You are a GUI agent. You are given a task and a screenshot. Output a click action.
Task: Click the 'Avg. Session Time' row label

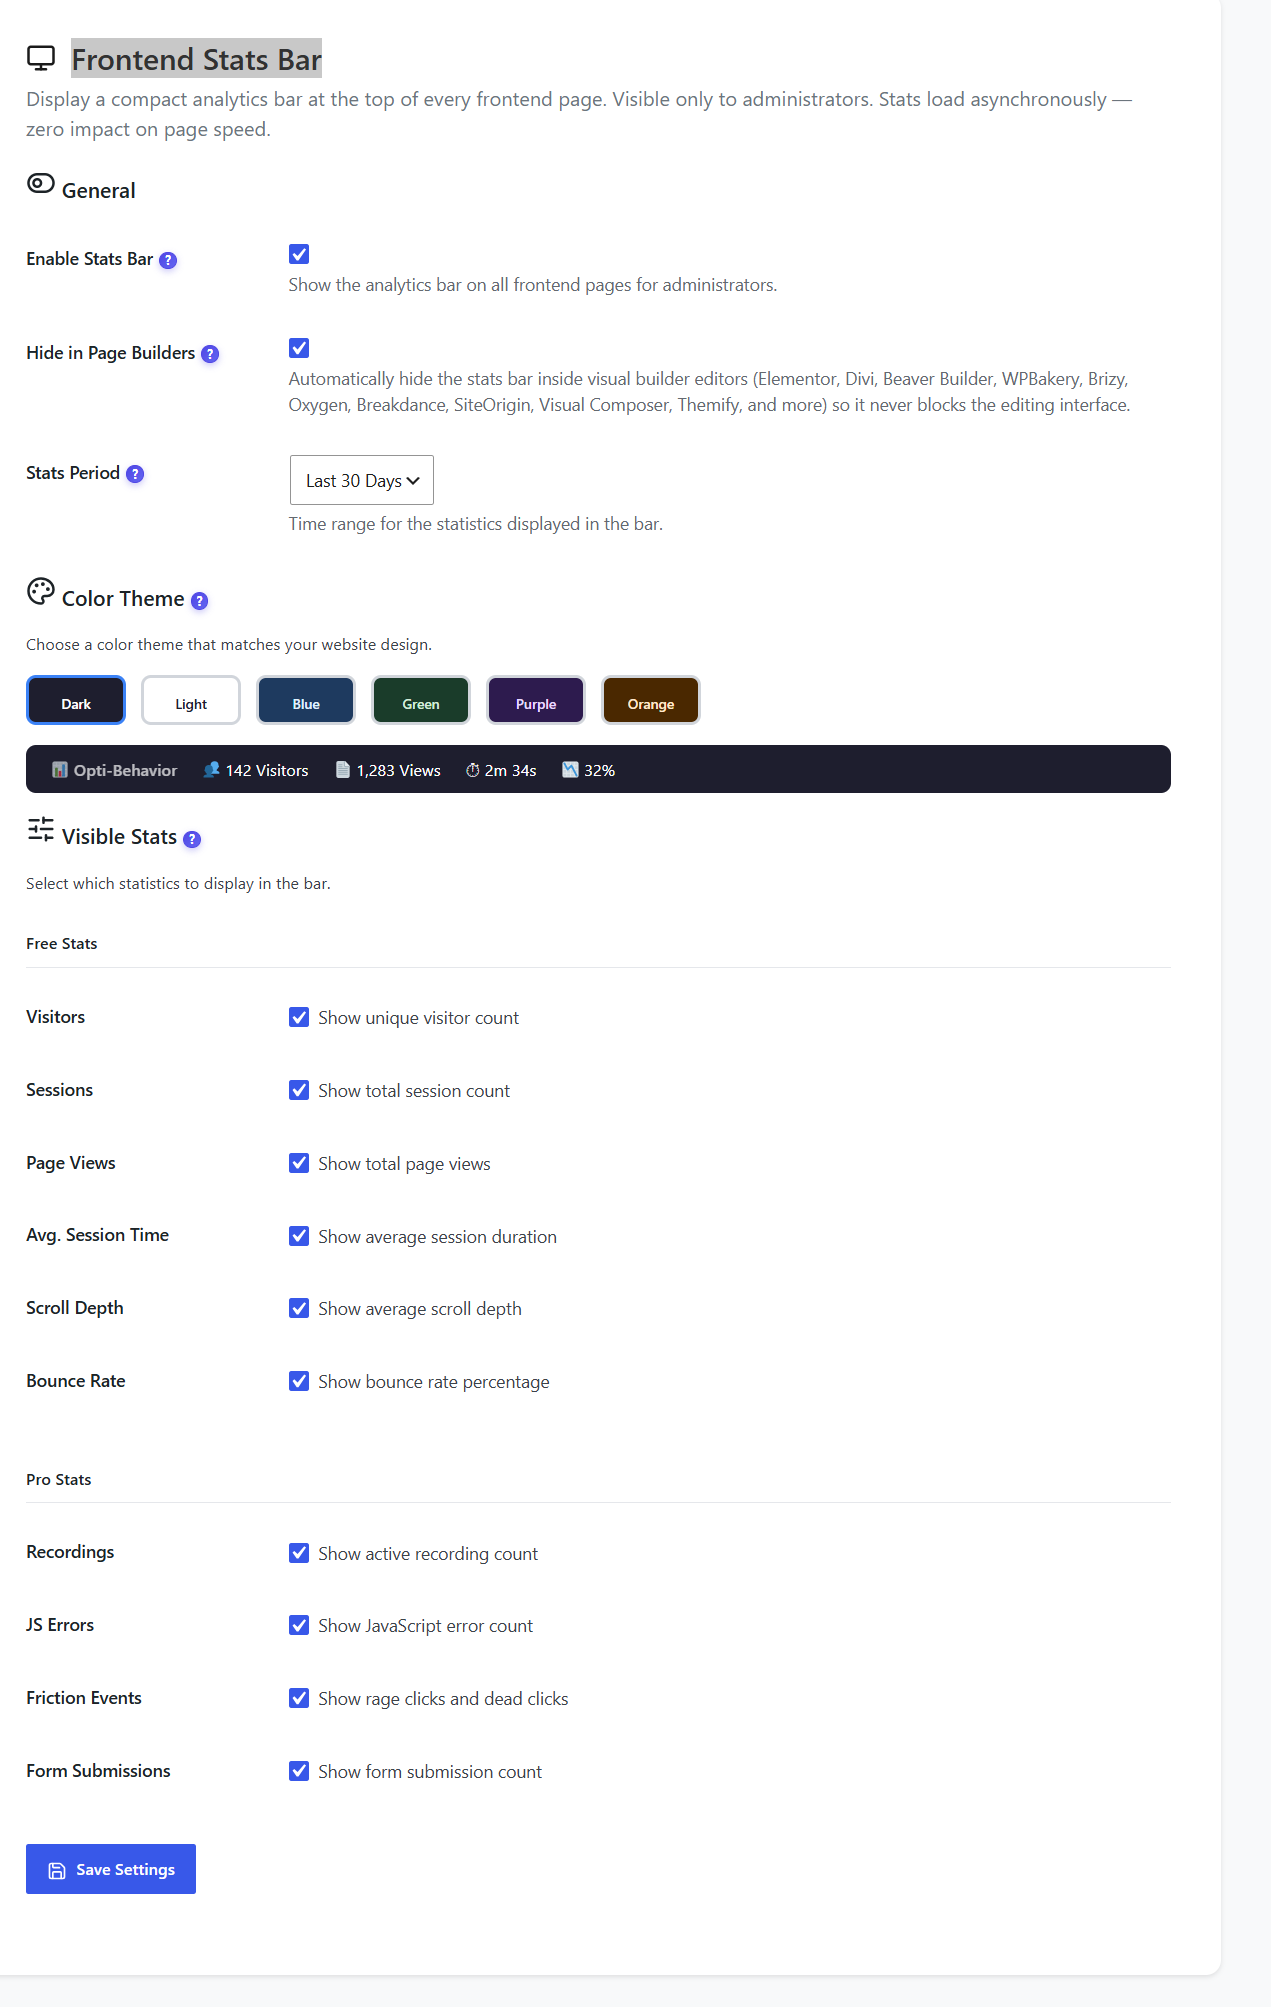pos(98,1235)
